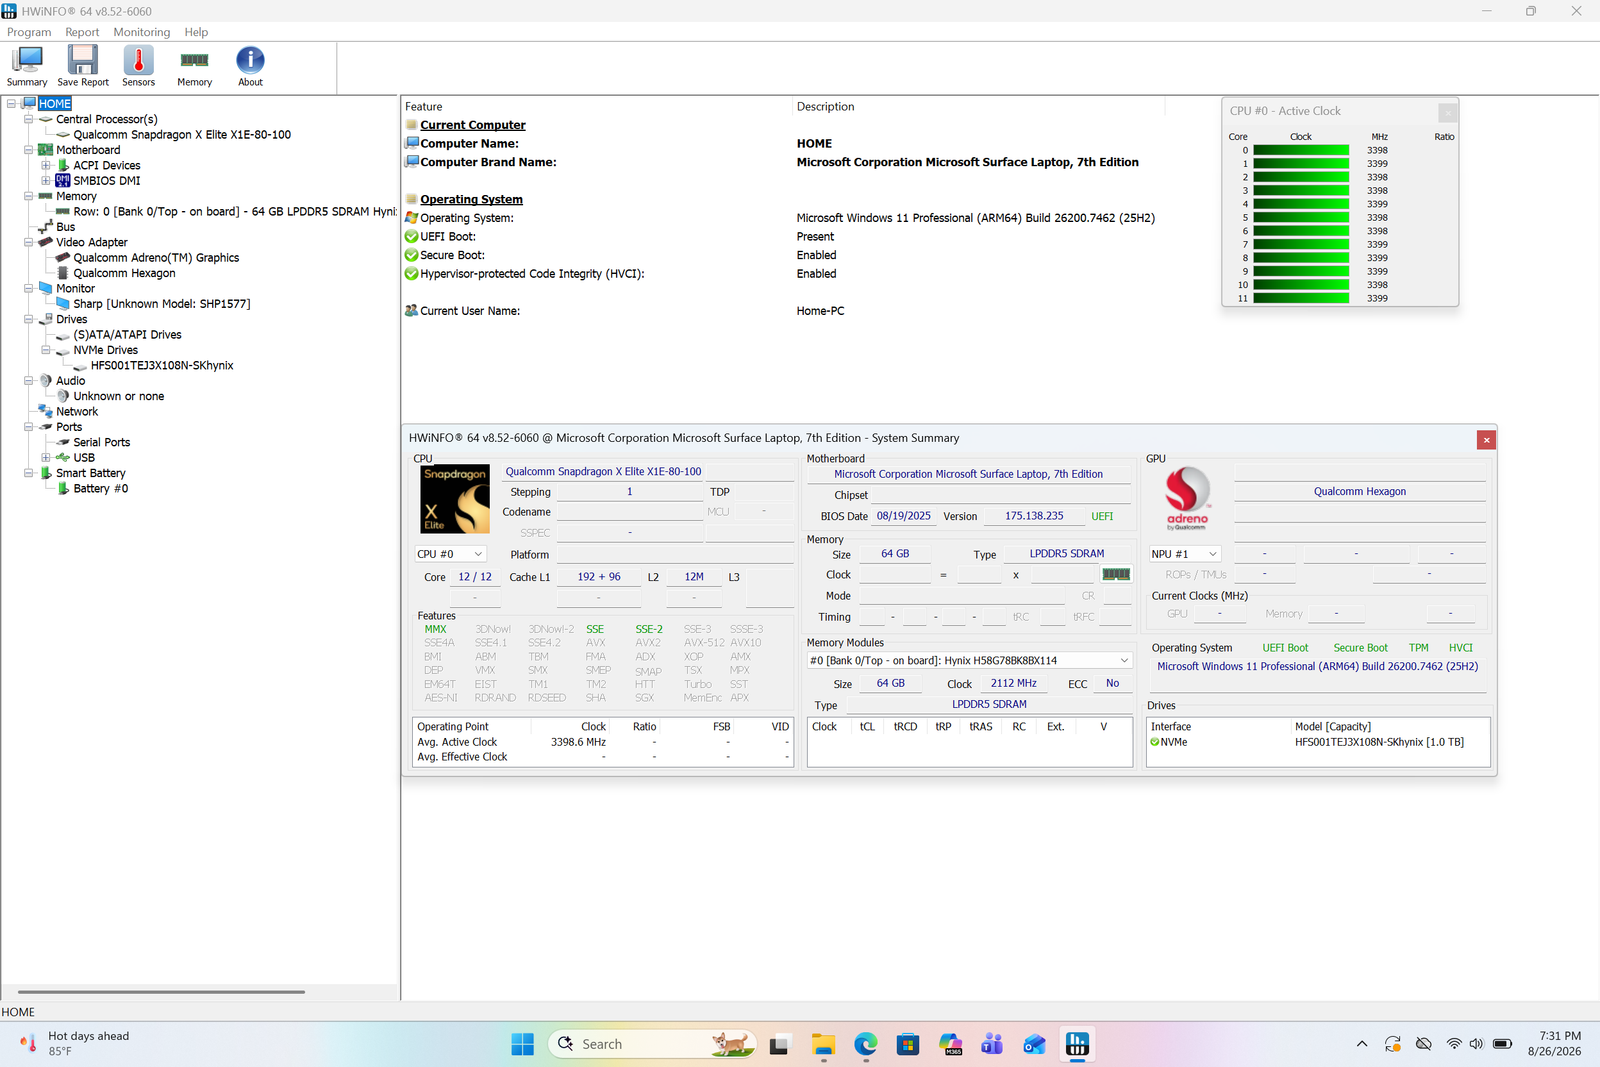Select the HFS001TEJ3X108N-SKhynix drive in tree
The height and width of the screenshot is (1067, 1600).
pyautogui.click(x=162, y=366)
